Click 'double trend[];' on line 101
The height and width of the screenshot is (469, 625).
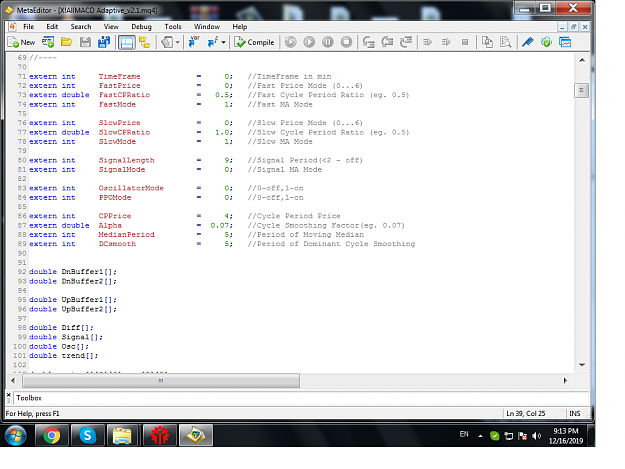click(63, 355)
